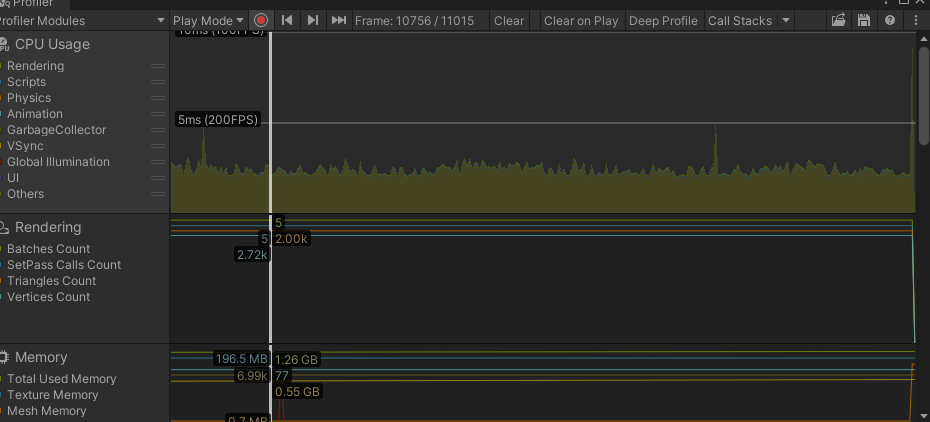Open the Profiler kebab options menu
Image resolution: width=930 pixels, height=422 pixels.
[x=916, y=20]
